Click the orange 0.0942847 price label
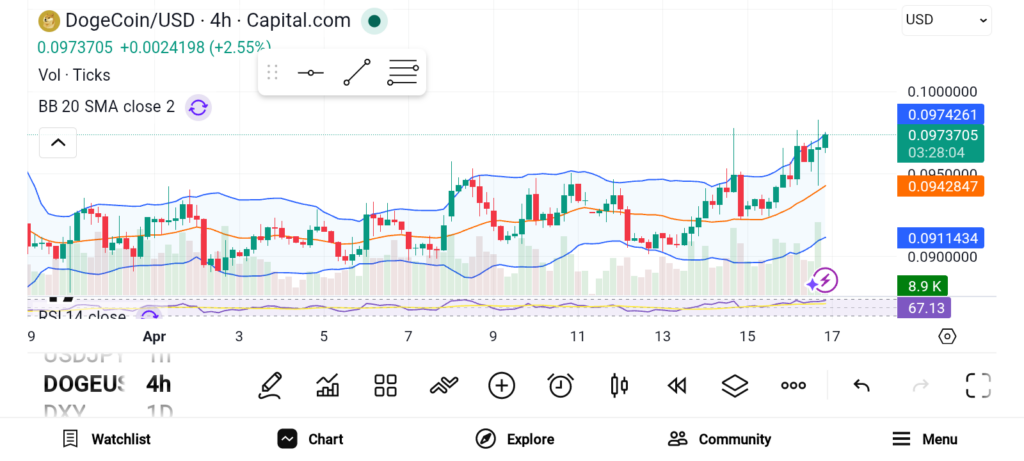Screen dimensions: 1024x461 (940, 186)
